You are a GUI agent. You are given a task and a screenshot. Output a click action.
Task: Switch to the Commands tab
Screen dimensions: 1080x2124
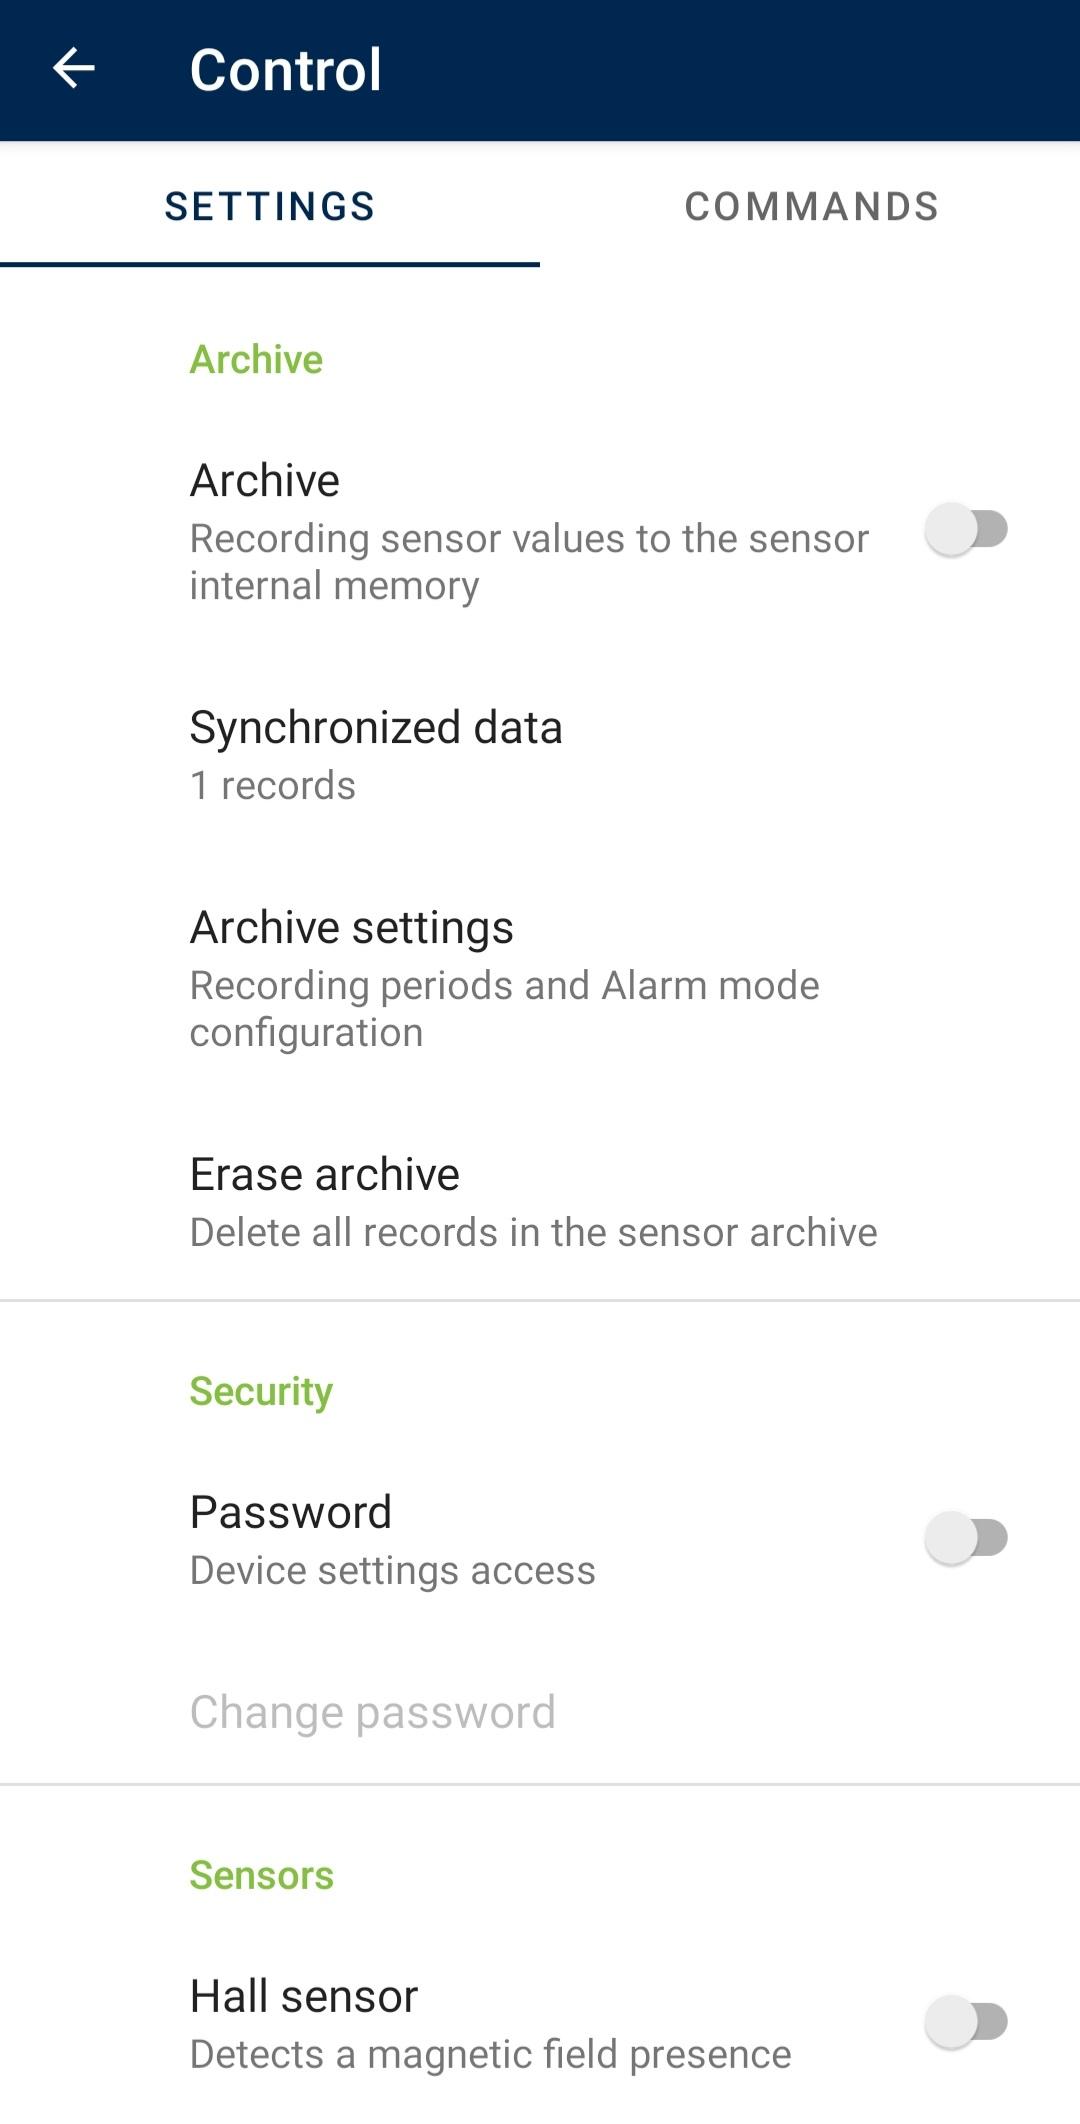[811, 207]
